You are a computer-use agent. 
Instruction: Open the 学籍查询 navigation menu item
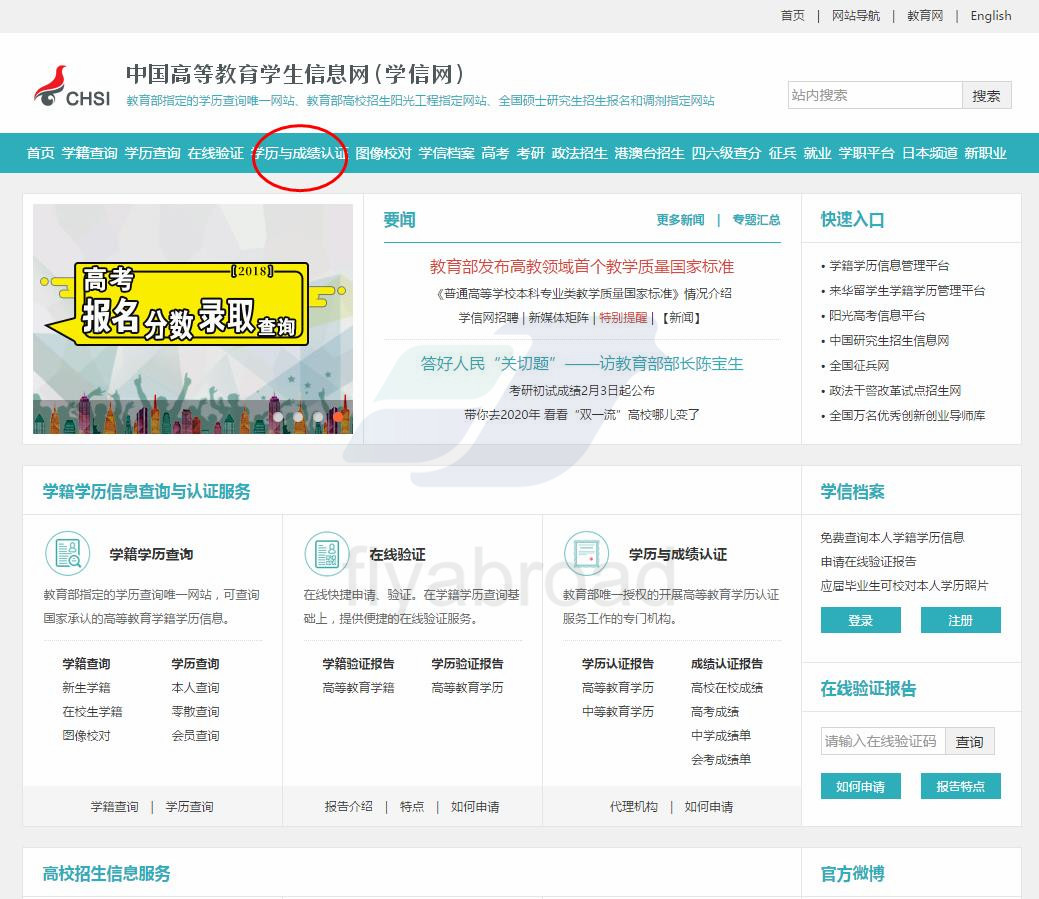coord(89,153)
